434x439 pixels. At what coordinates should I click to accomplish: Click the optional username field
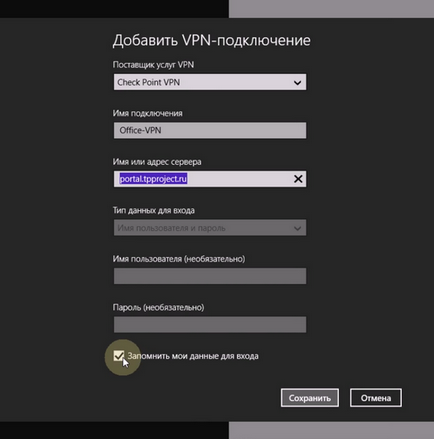click(x=210, y=276)
